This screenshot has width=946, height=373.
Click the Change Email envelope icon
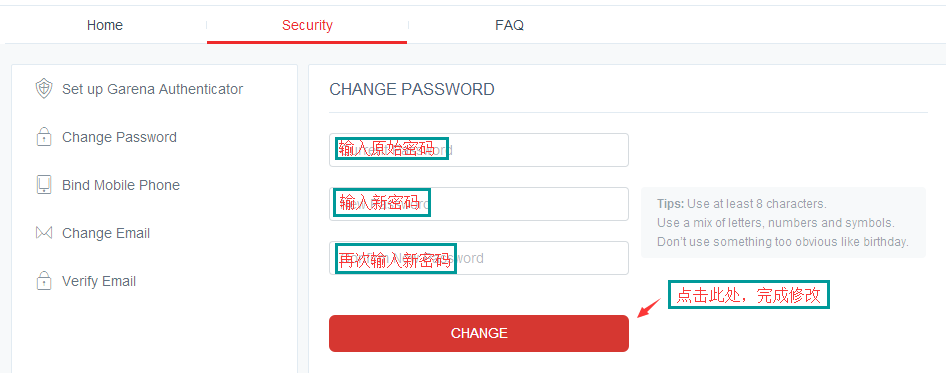[x=43, y=233]
